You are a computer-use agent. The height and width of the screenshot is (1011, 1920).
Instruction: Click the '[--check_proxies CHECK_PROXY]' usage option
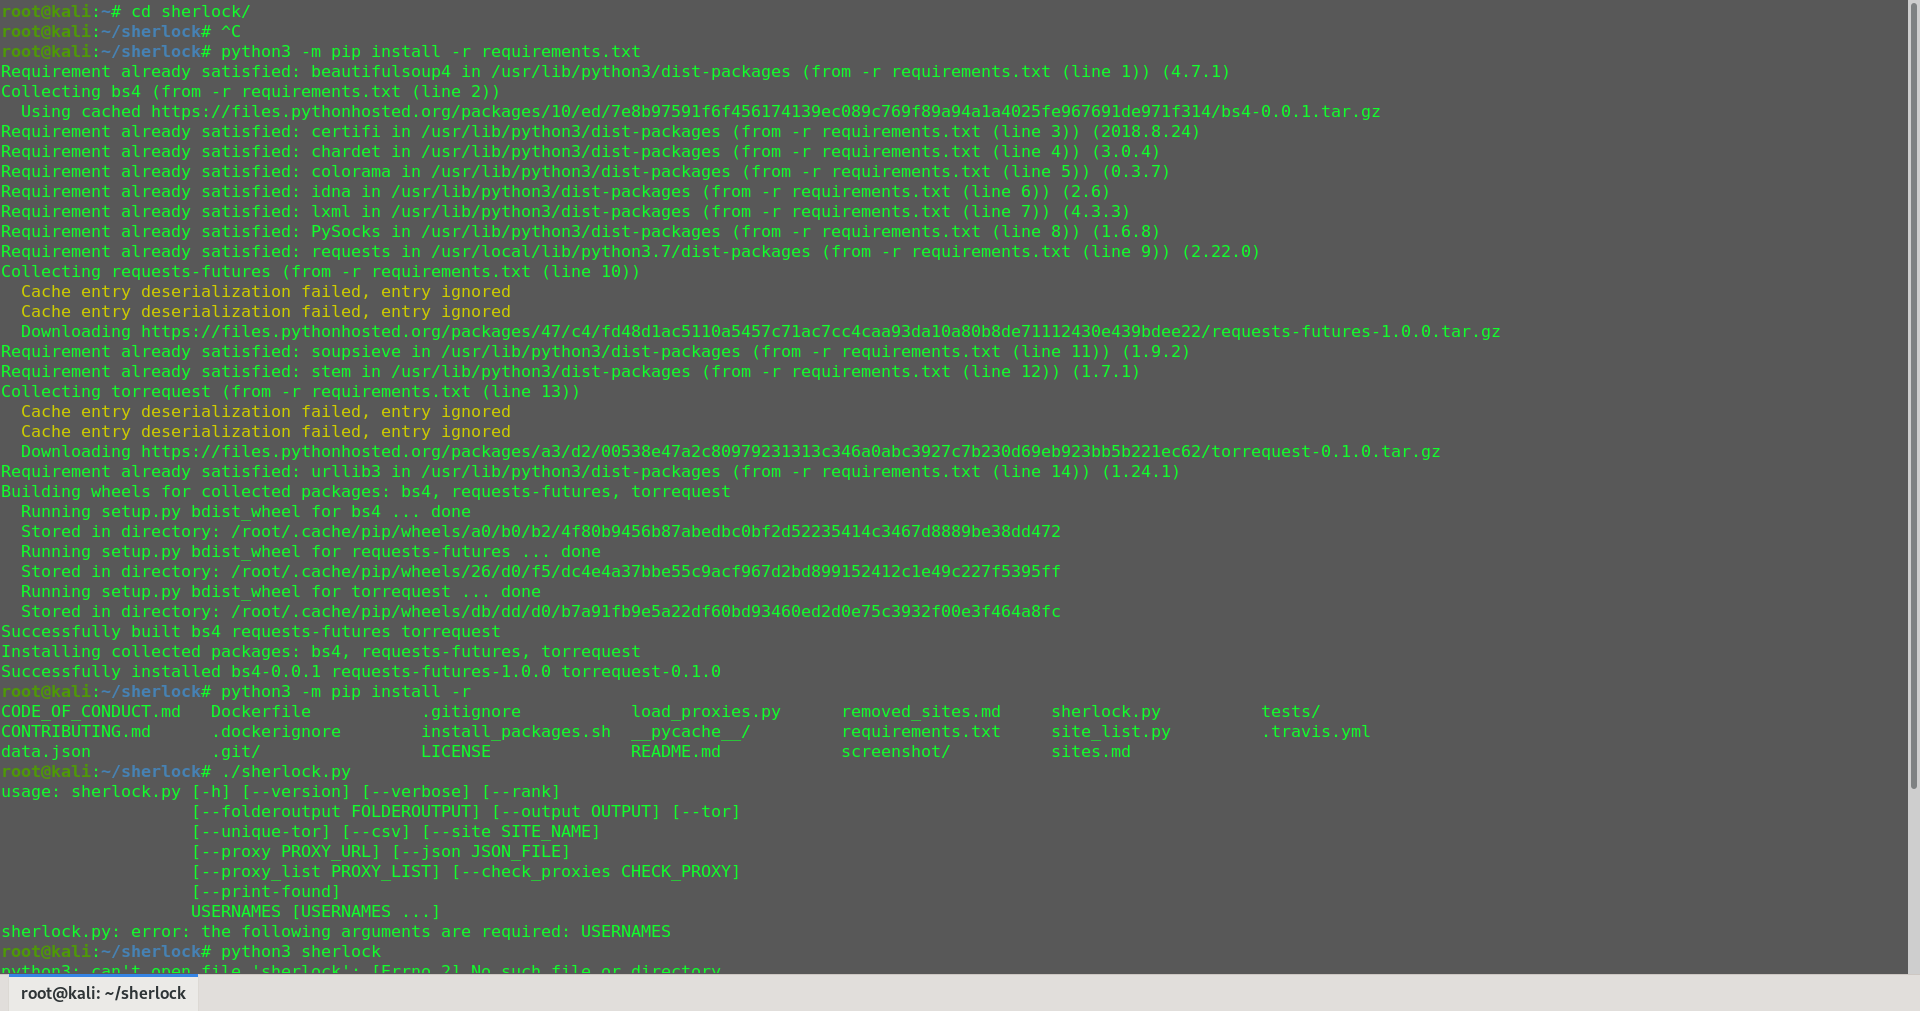596,872
